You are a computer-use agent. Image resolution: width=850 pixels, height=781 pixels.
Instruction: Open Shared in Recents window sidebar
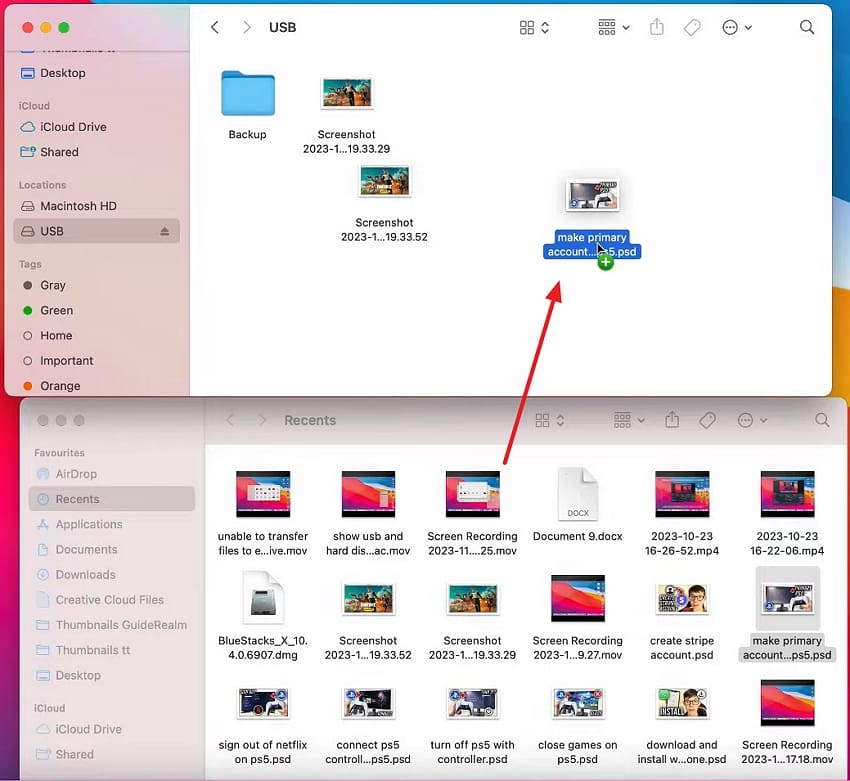112,754
